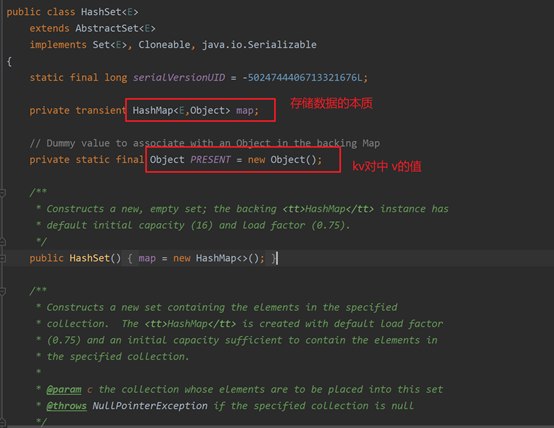
Task: Click 'Constructs a new, empty set' comment text
Action: (x=126, y=209)
